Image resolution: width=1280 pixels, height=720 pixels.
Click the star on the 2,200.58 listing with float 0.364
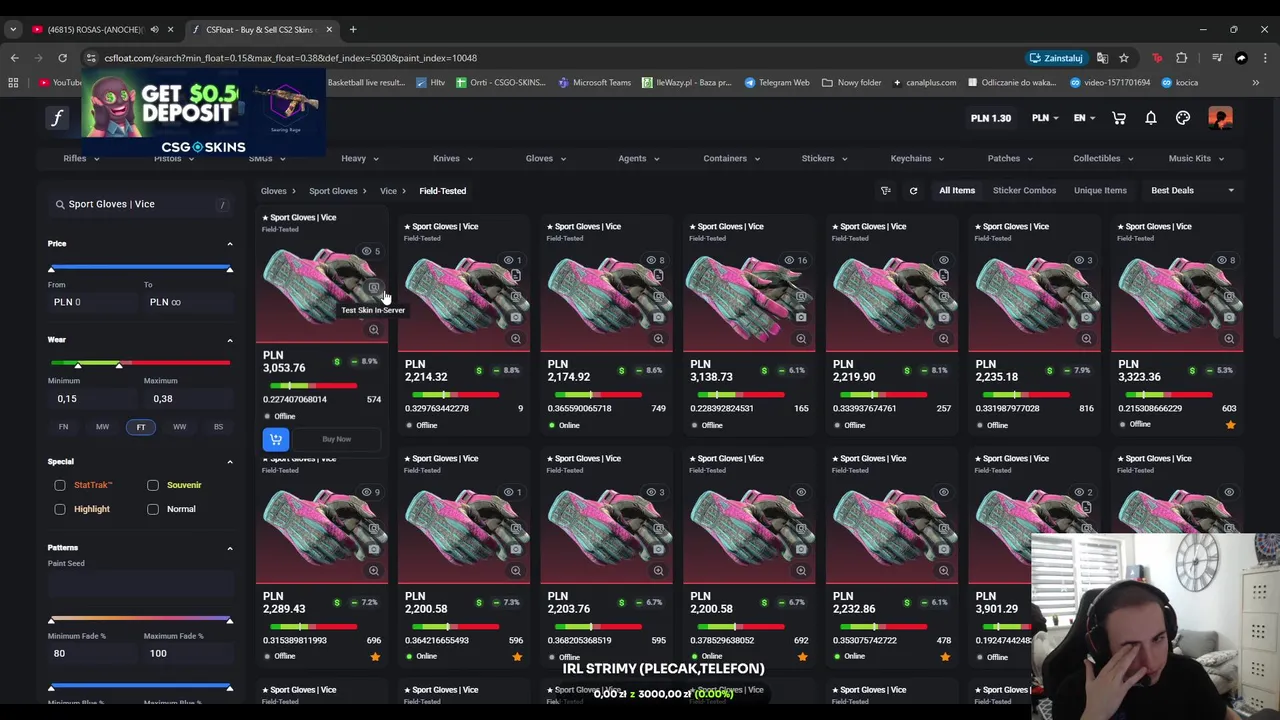pos(517,657)
